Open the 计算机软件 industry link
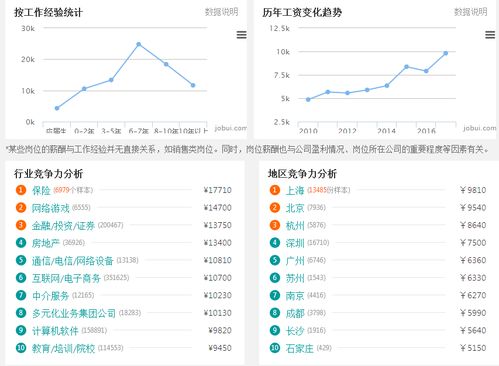Screen dimensions: 499x366 tap(55, 331)
